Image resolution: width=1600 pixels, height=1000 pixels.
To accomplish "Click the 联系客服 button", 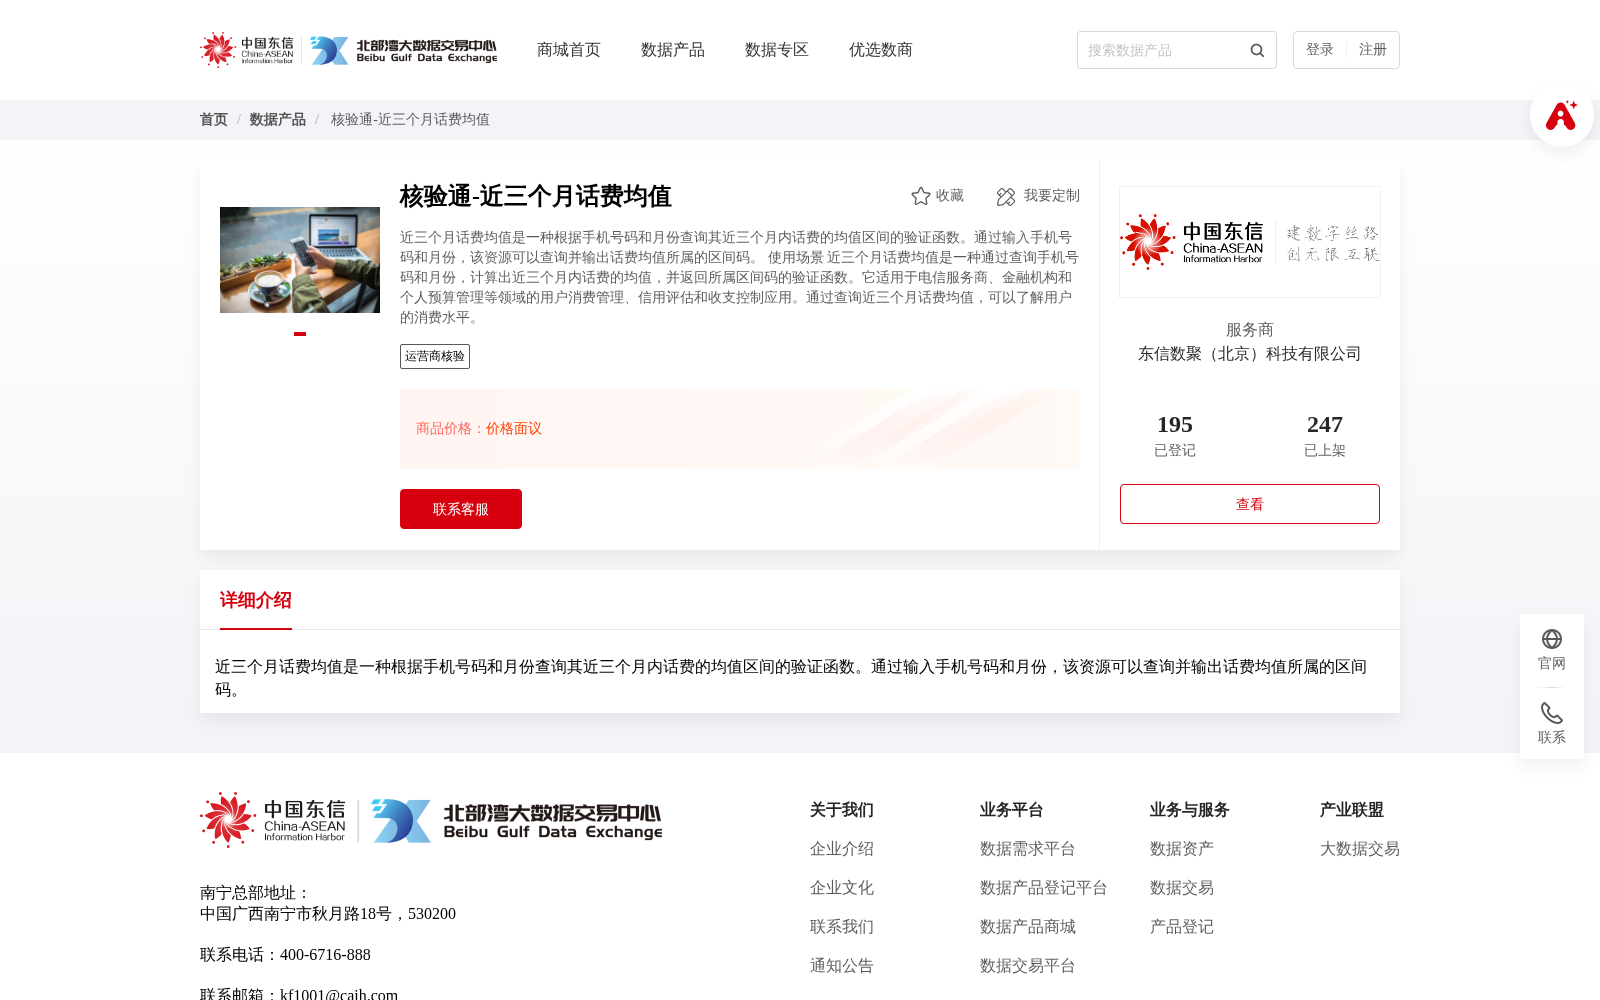I will point(461,509).
